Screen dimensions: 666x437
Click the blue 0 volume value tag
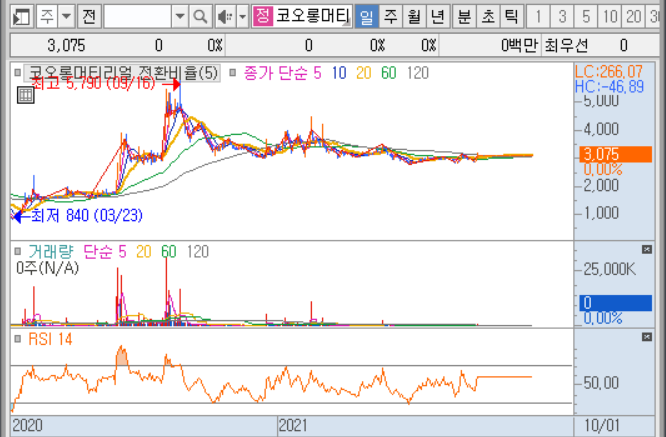[x=615, y=303]
